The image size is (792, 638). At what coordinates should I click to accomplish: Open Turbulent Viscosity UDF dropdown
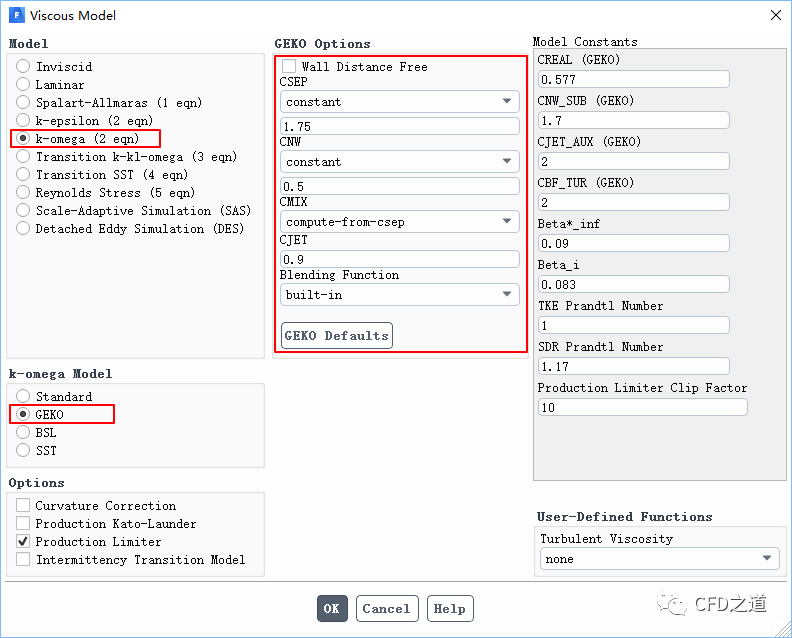tap(658, 558)
